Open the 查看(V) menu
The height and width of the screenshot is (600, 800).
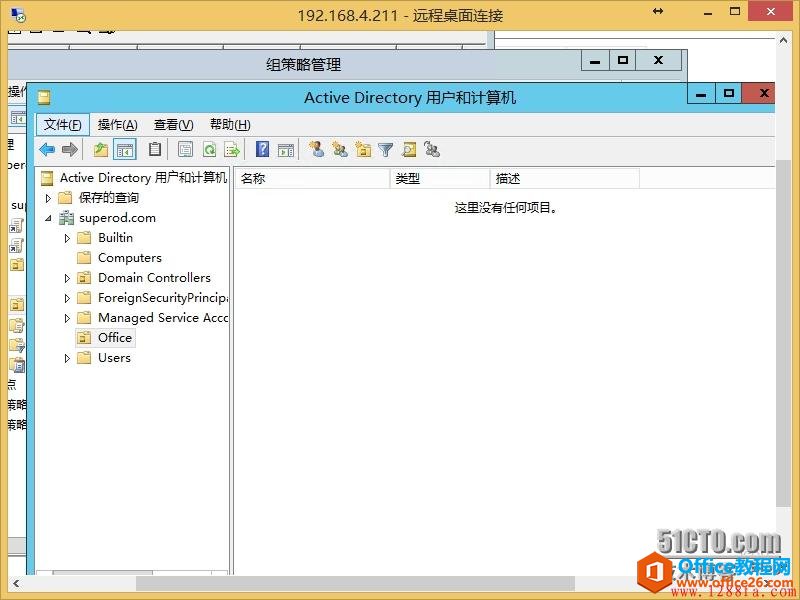click(x=173, y=124)
